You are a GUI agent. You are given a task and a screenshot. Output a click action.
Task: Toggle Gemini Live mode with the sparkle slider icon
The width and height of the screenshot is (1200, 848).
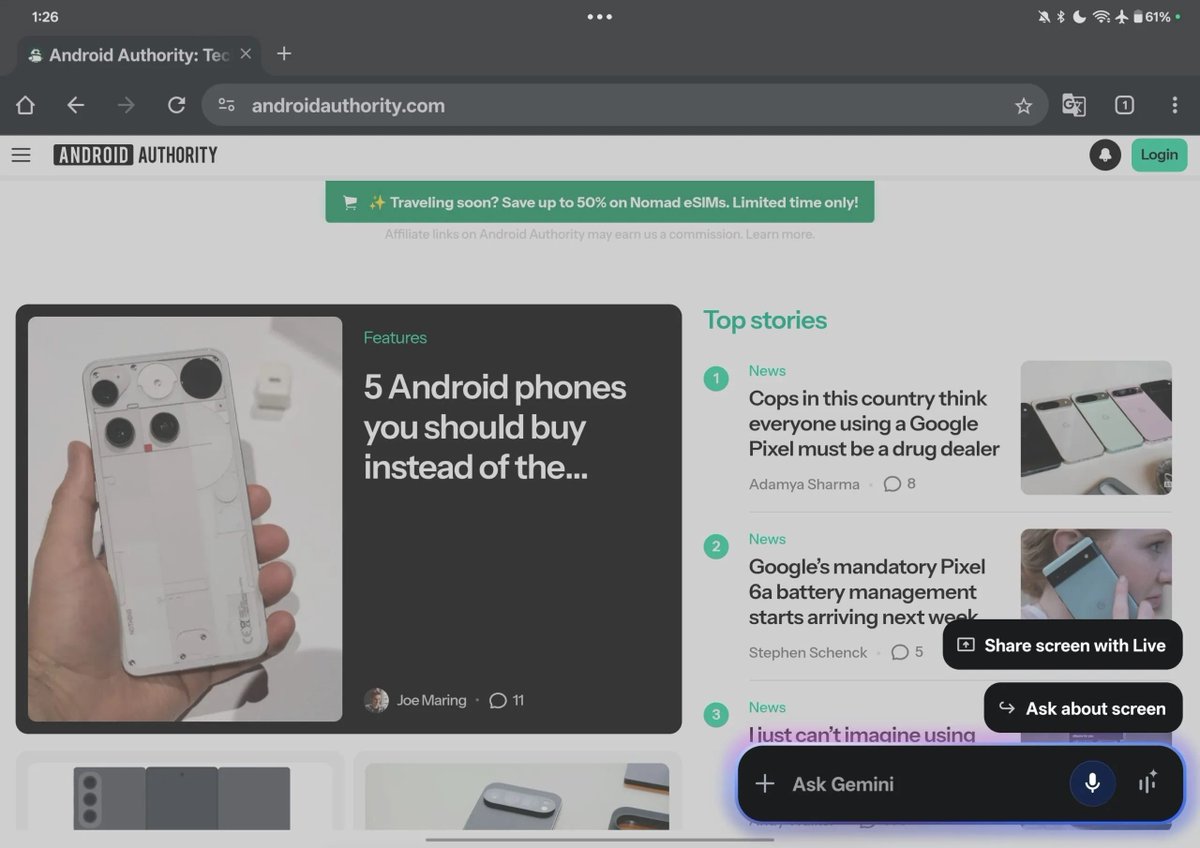tap(1146, 784)
